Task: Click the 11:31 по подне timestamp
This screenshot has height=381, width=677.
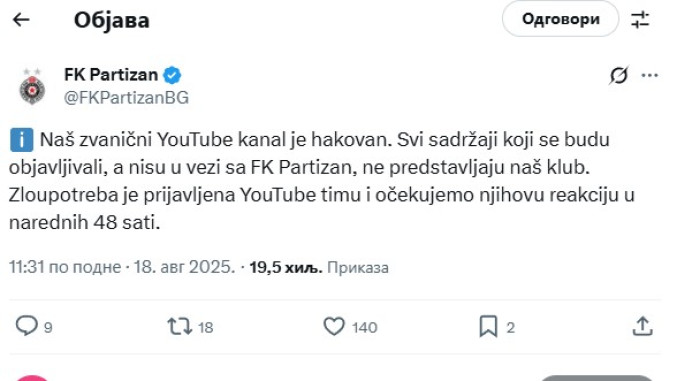Action: pos(65,267)
